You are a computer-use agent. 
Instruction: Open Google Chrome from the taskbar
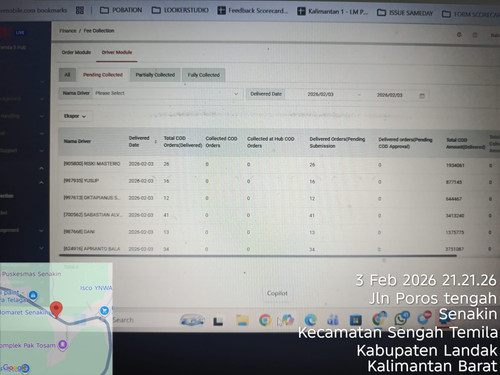(265, 320)
